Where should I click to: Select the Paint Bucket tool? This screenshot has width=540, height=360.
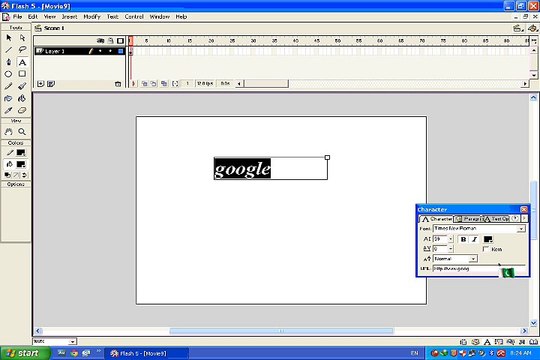click(x=22, y=98)
